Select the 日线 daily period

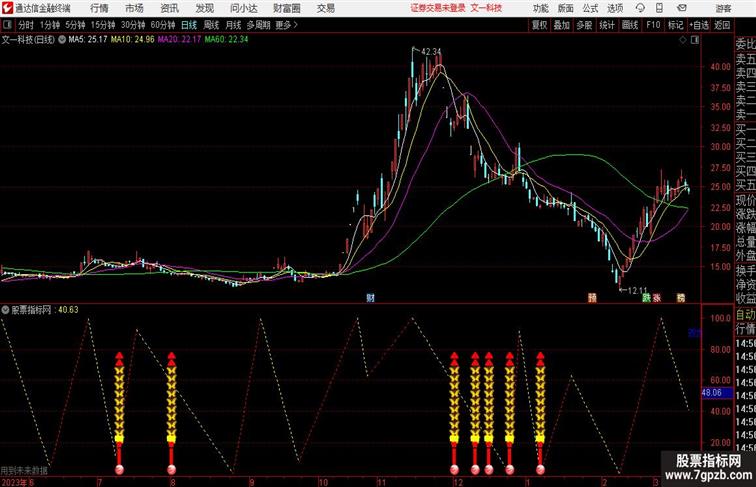189,25
